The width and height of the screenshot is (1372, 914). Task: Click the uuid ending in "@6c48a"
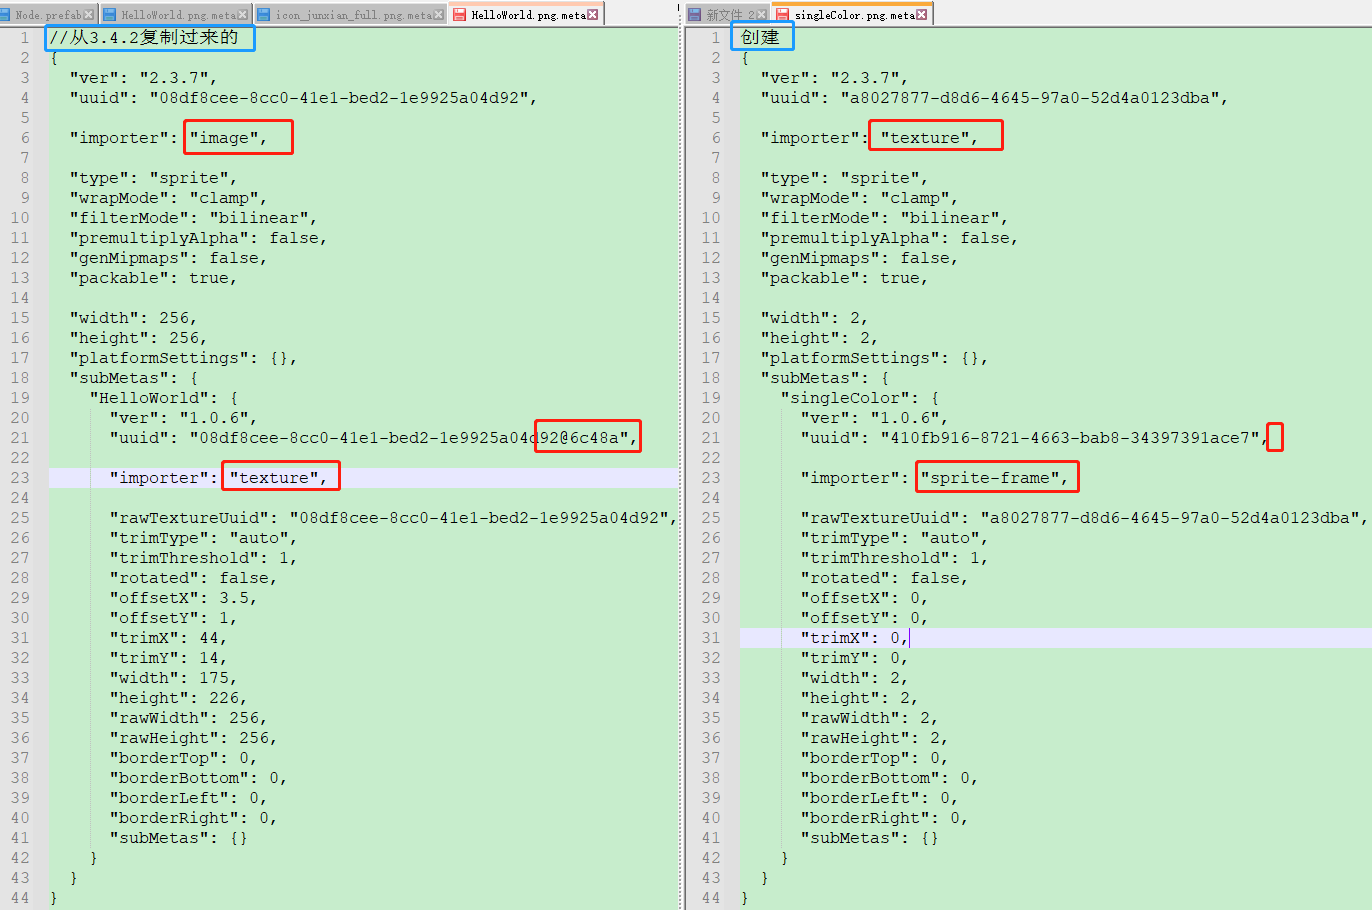(374, 438)
